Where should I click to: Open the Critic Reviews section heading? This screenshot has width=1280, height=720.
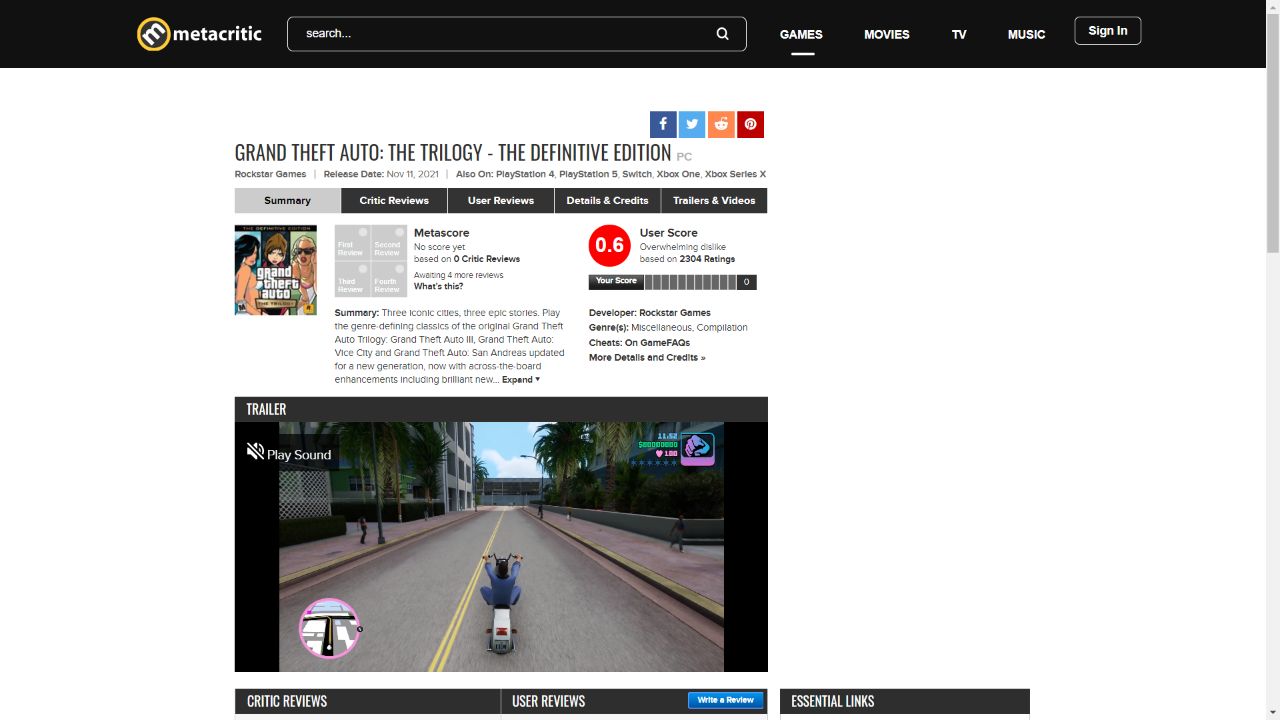[287, 701]
